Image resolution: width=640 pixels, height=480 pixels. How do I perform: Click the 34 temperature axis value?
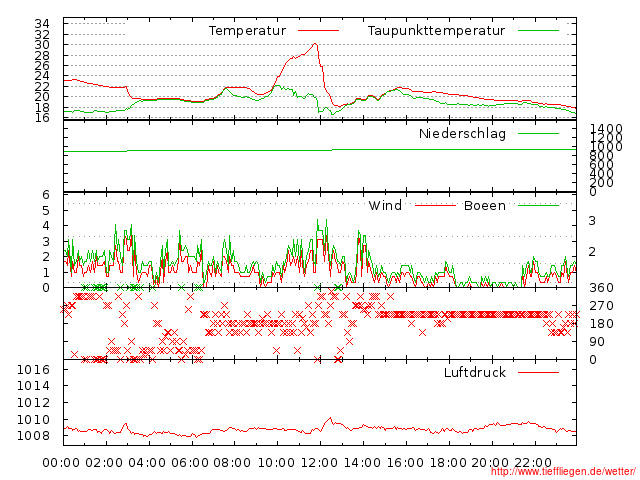pyautogui.click(x=42, y=24)
